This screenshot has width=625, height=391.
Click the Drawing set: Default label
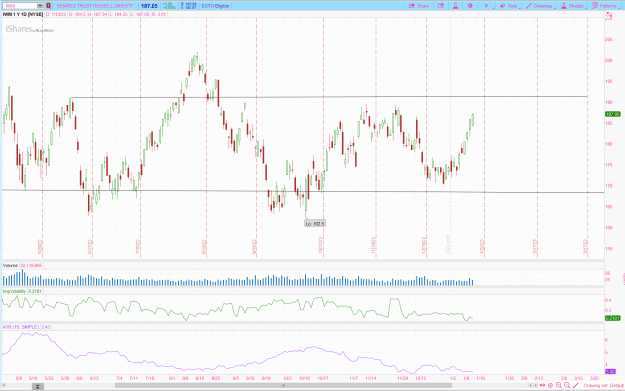coord(603,385)
